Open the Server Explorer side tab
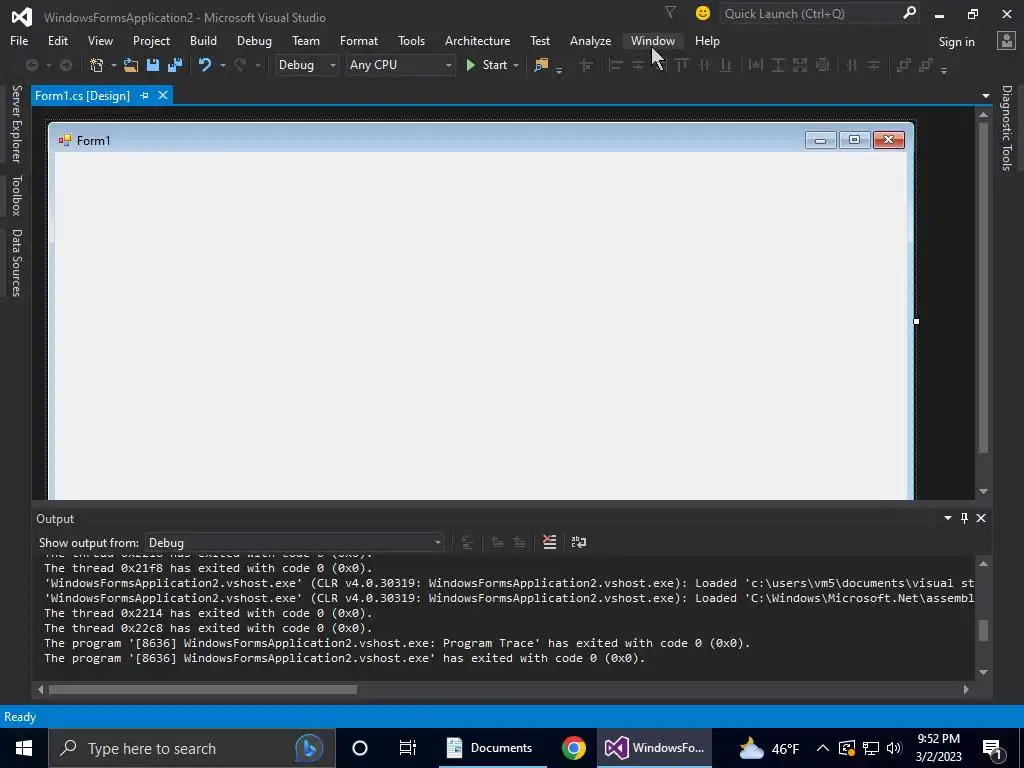The width and height of the screenshot is (1024, 768). (16, 123)
